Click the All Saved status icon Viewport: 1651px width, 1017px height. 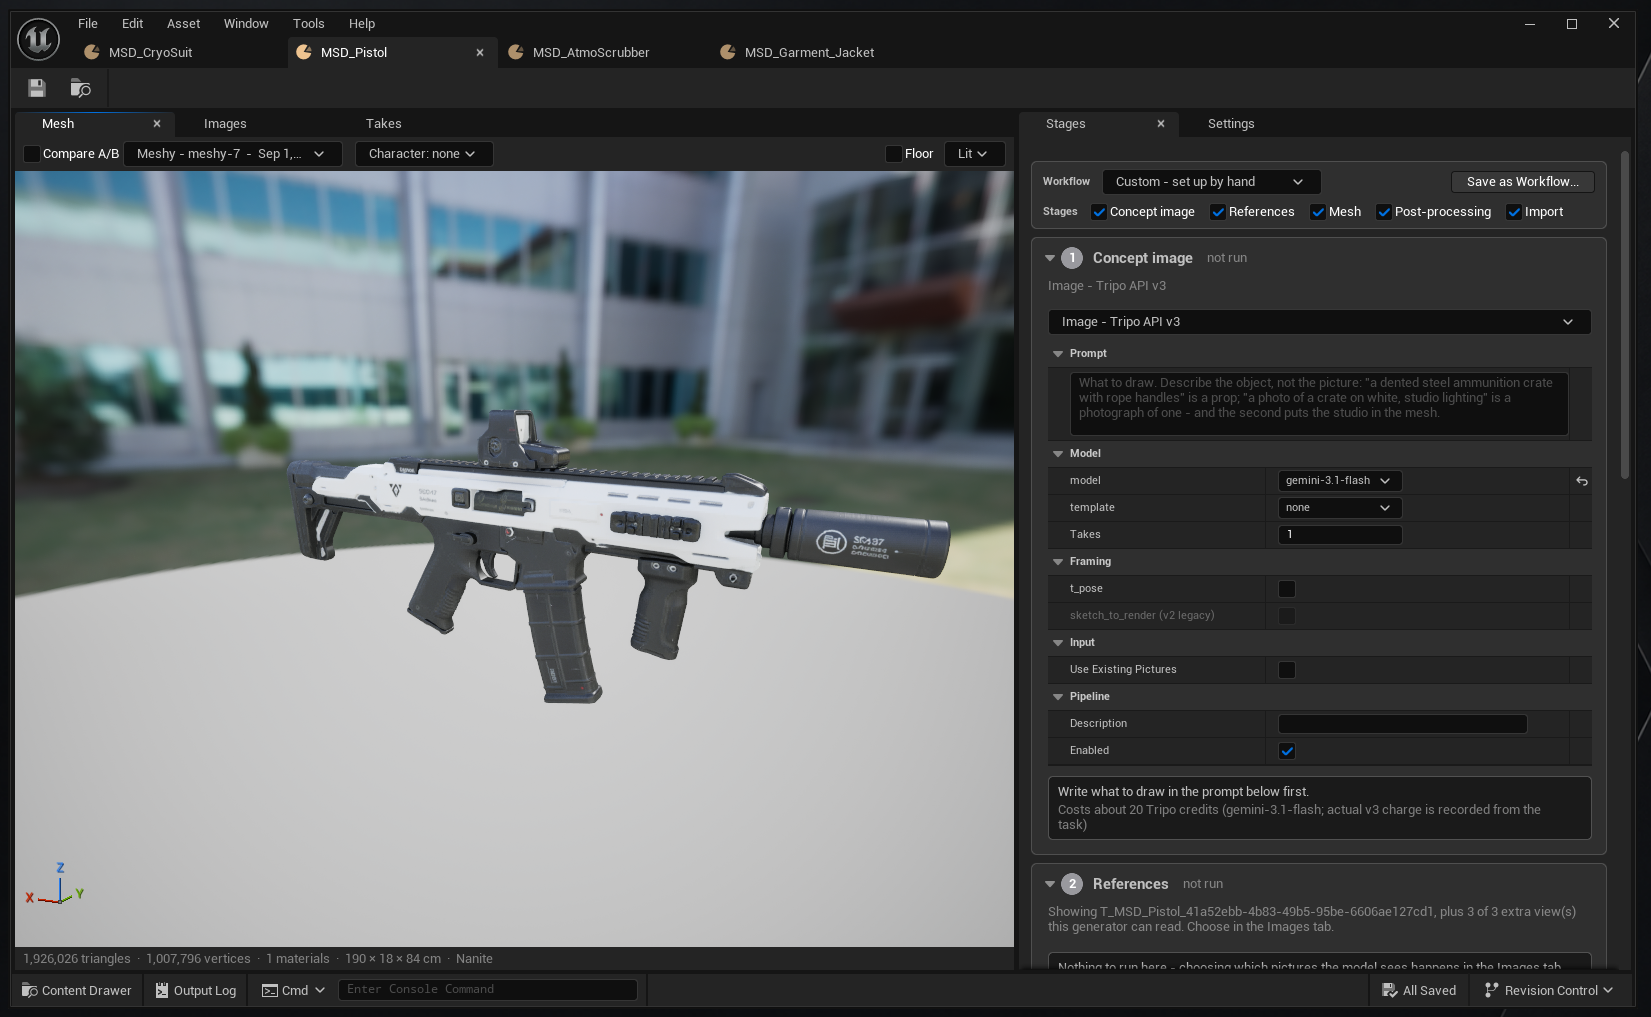[1389, 990]
